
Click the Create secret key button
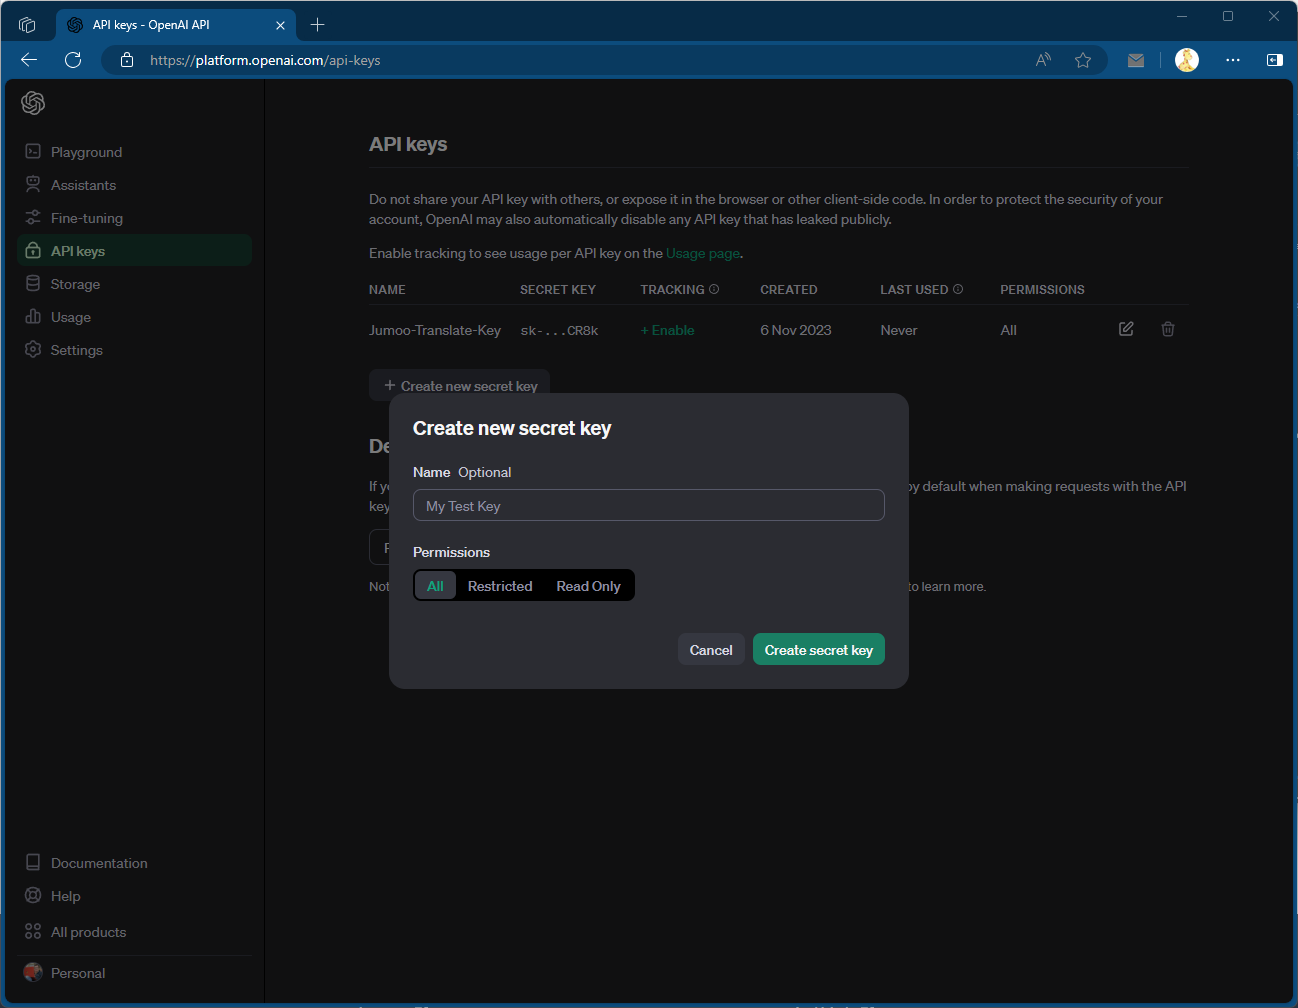[819, 650]
